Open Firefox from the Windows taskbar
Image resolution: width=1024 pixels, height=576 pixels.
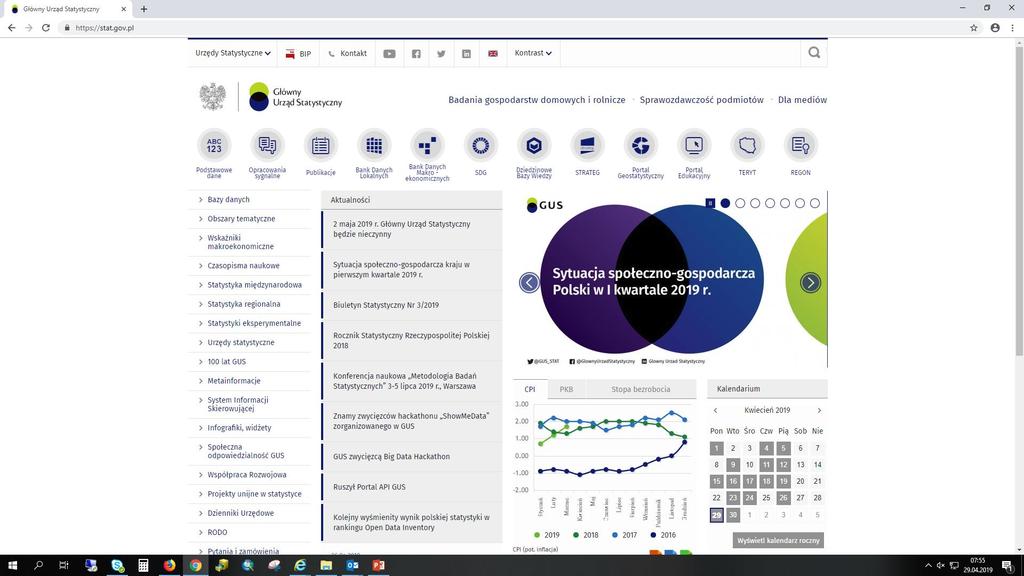tap(169, 566)
